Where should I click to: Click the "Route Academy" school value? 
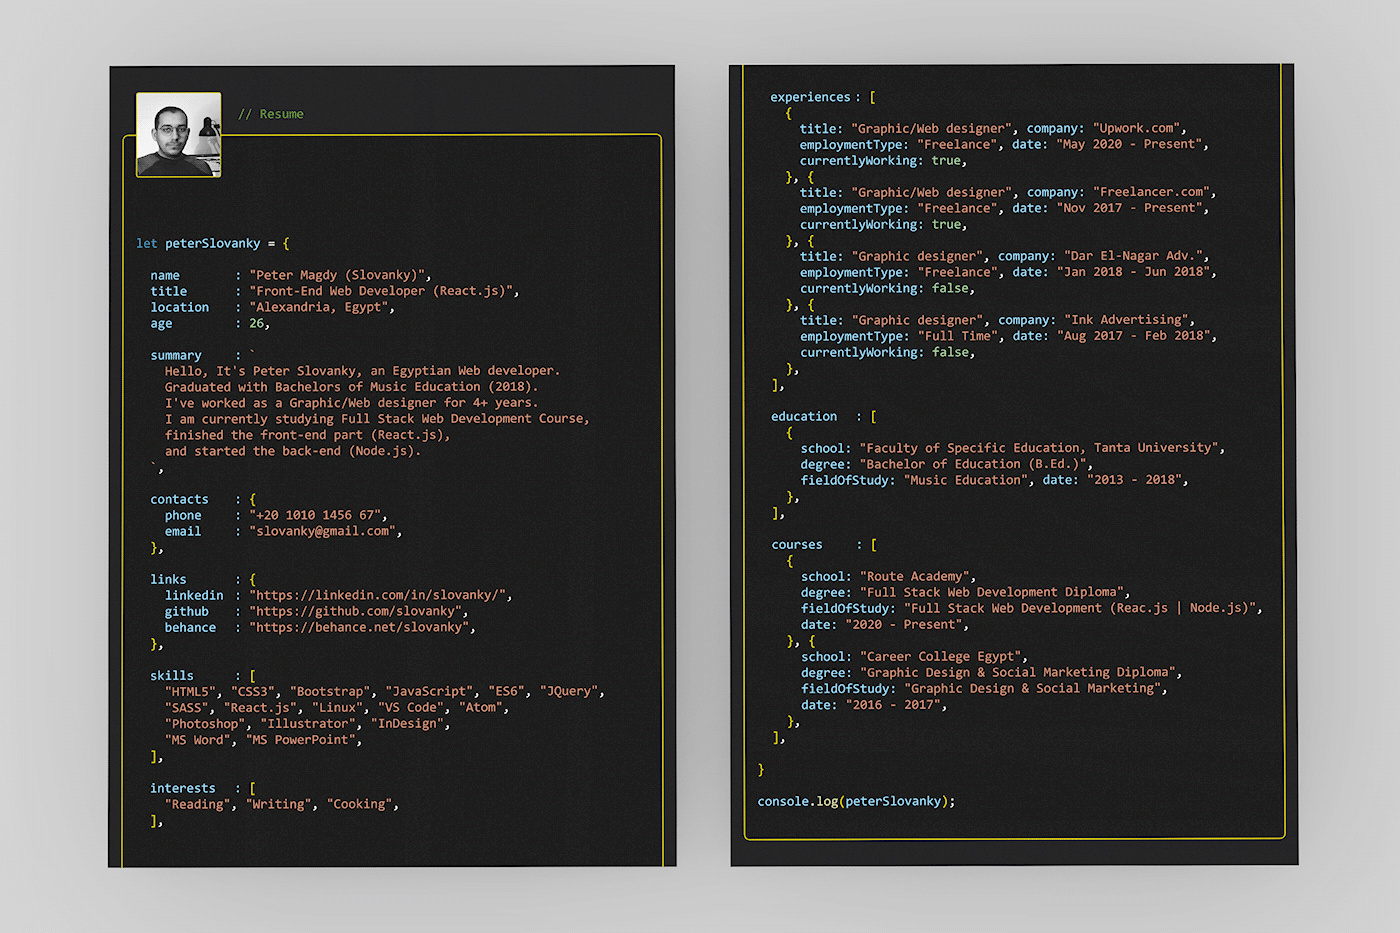tap(916, 576)
